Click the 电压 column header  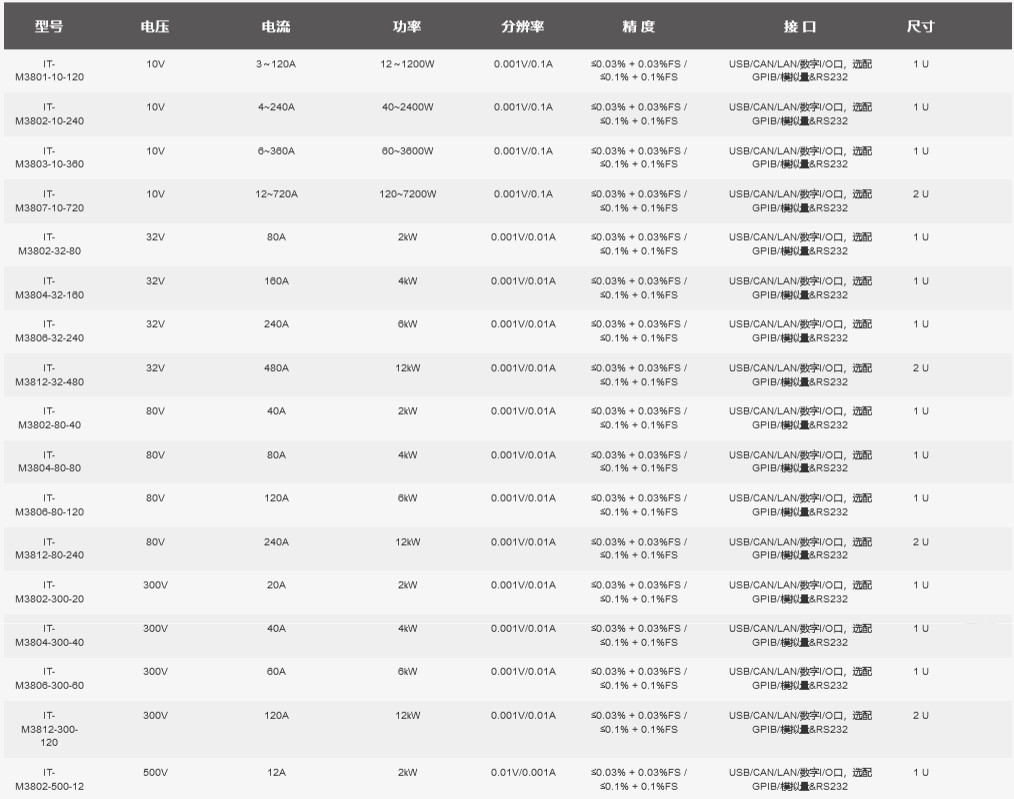[x=155, y=27]
